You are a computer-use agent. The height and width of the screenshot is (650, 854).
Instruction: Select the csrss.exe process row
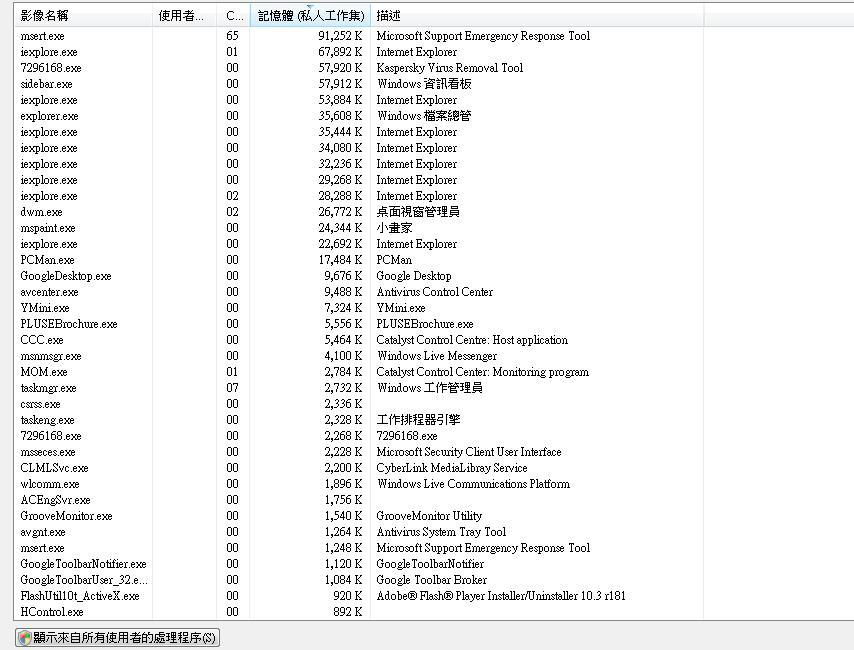pyautogui.click(x=359, y=404)
